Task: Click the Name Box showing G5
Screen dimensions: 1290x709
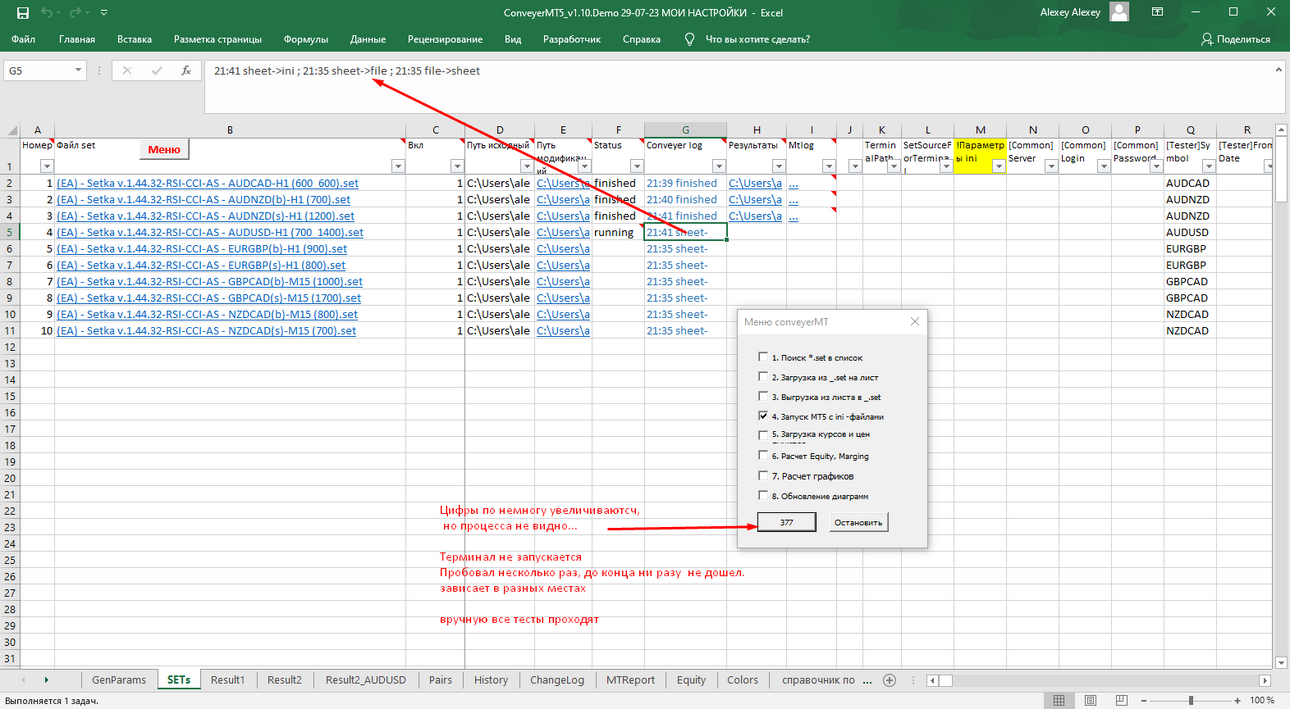Action: pos(38,71)
